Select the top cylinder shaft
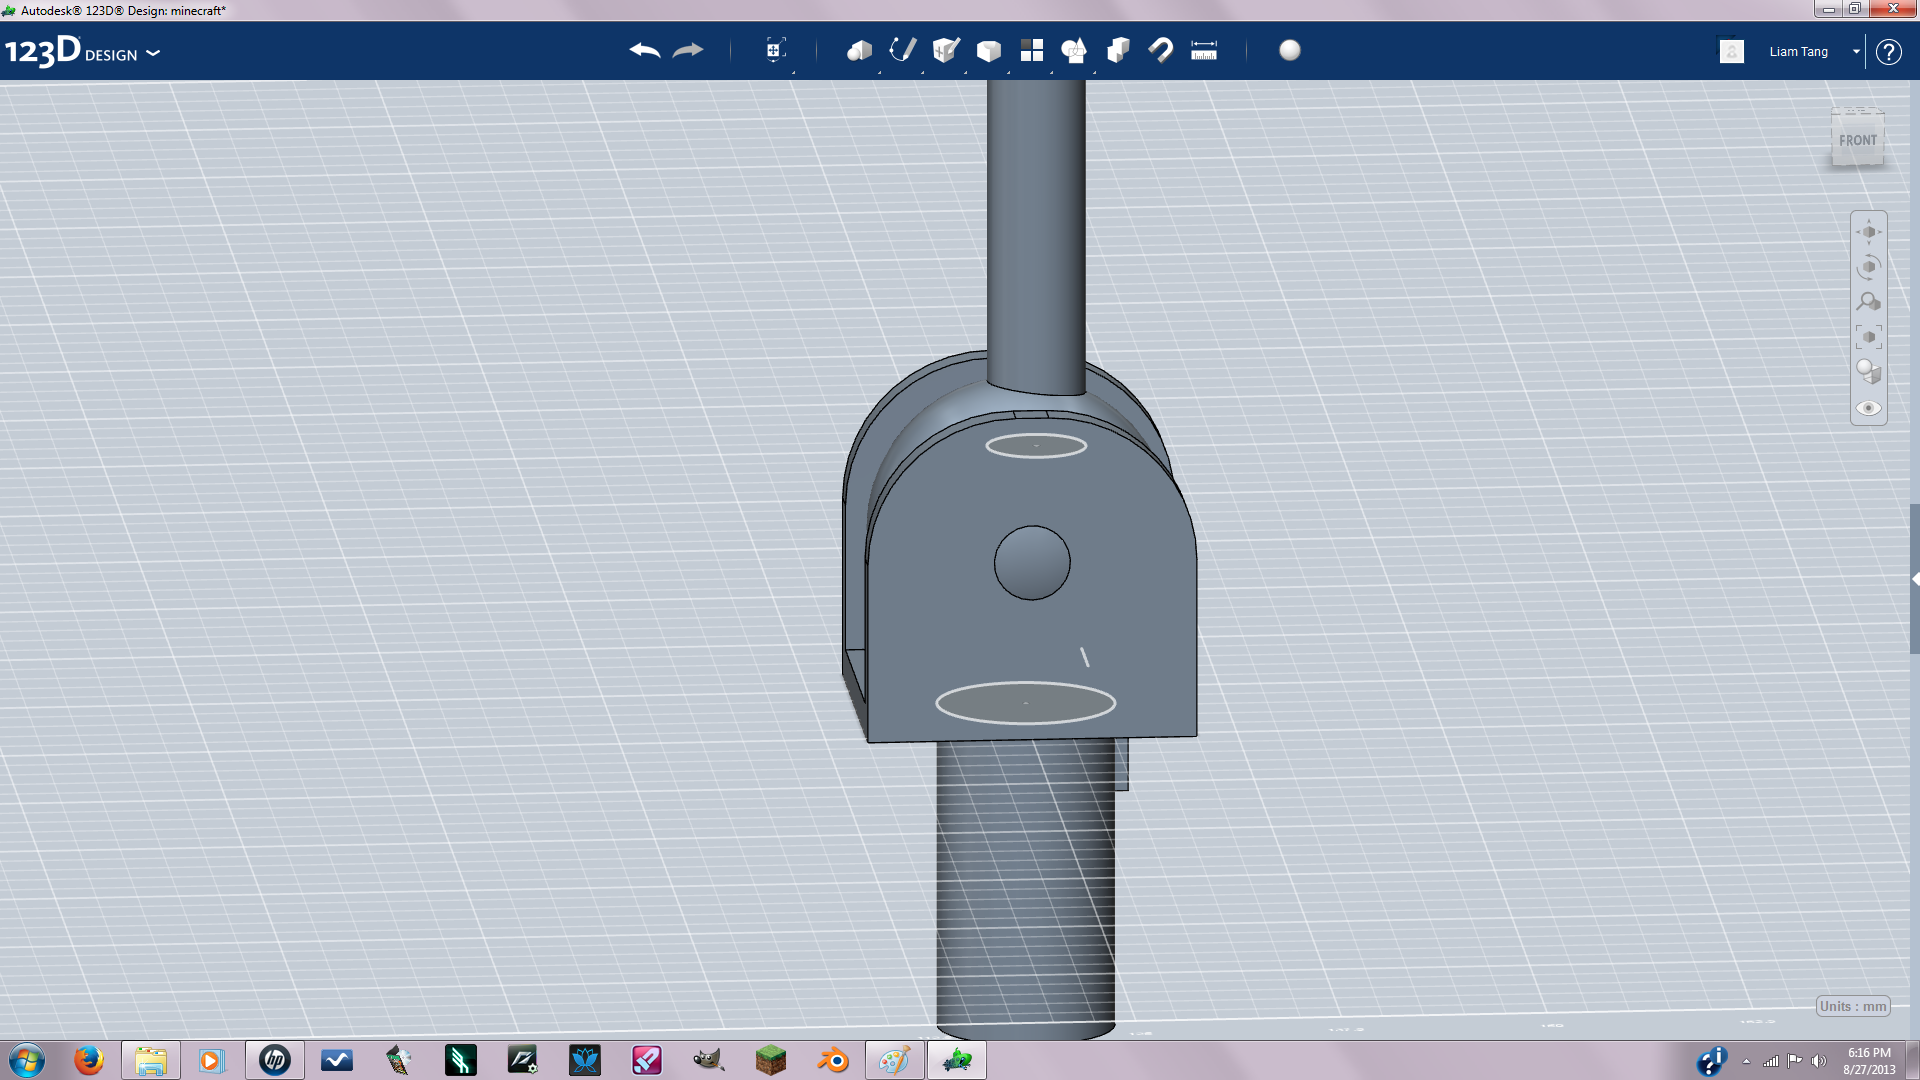Image resolution: width=1920 pixels, height=1080 pixels. 1036,236
